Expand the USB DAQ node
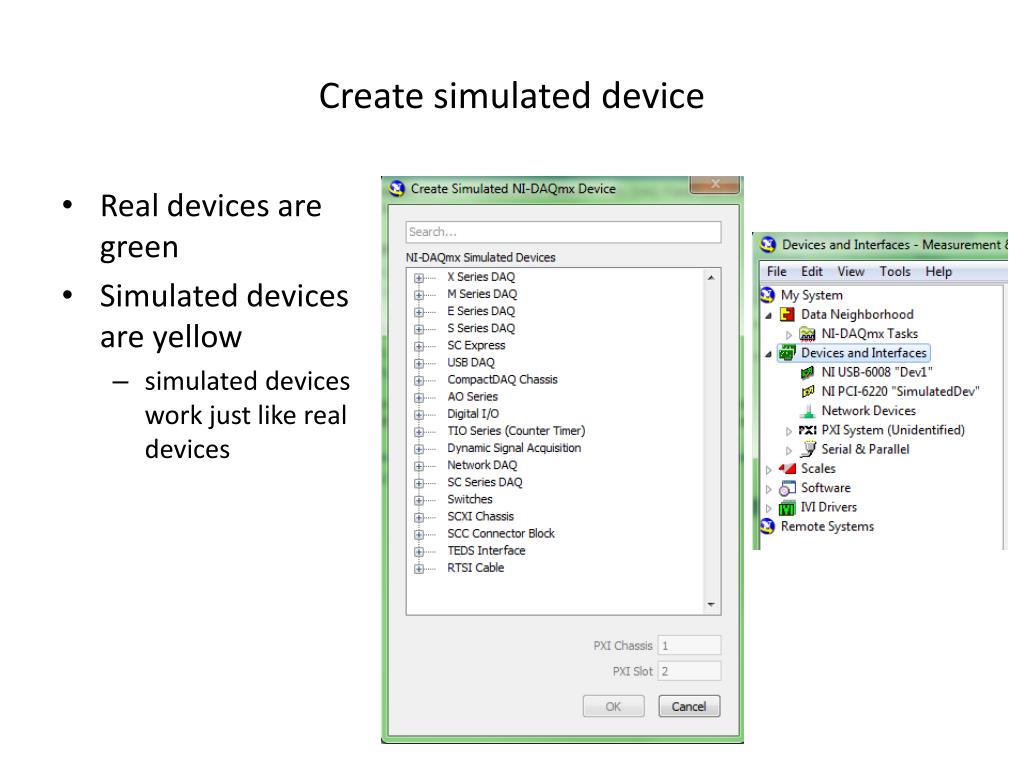Viewport: 1024px width, 768px height. (x=419, y=363)
